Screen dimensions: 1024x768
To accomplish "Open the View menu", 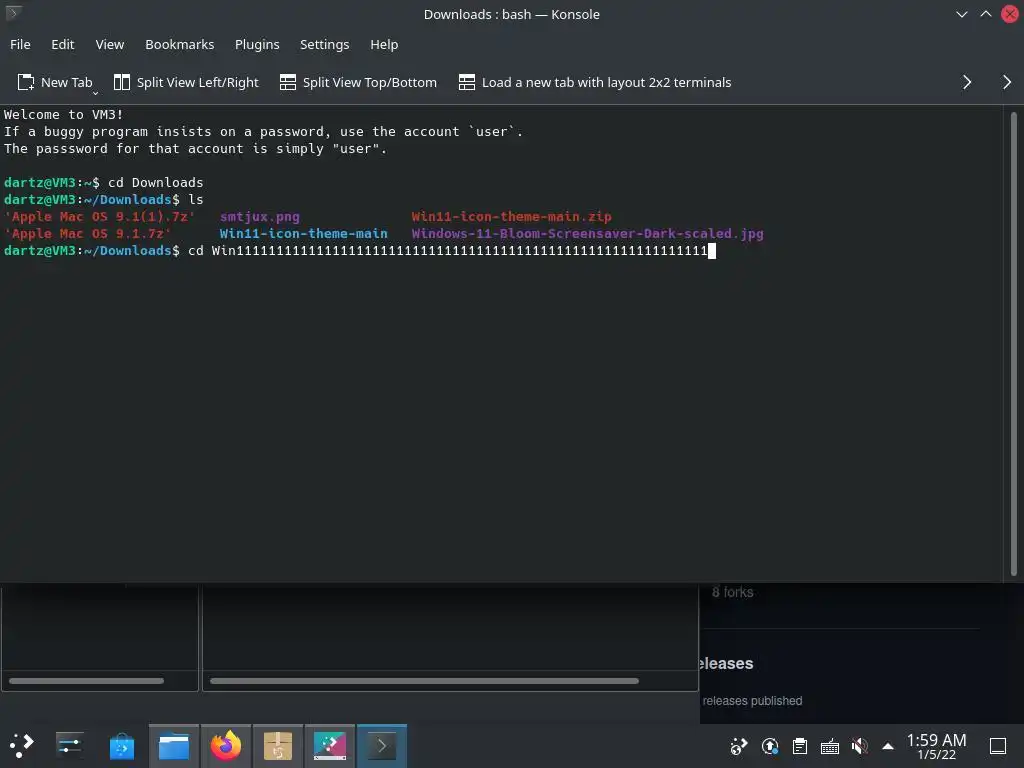I will [110, 44].
